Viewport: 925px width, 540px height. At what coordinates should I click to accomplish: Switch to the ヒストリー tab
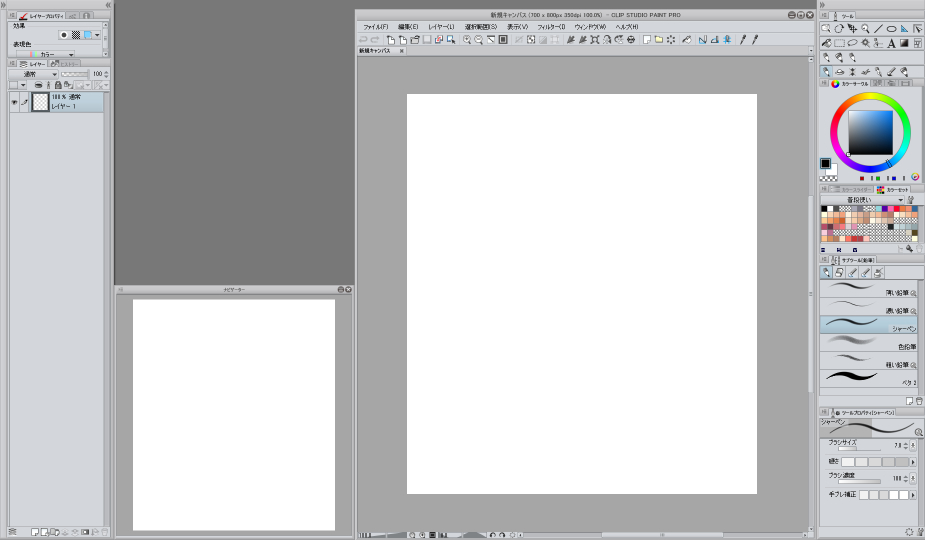(64, 64)
